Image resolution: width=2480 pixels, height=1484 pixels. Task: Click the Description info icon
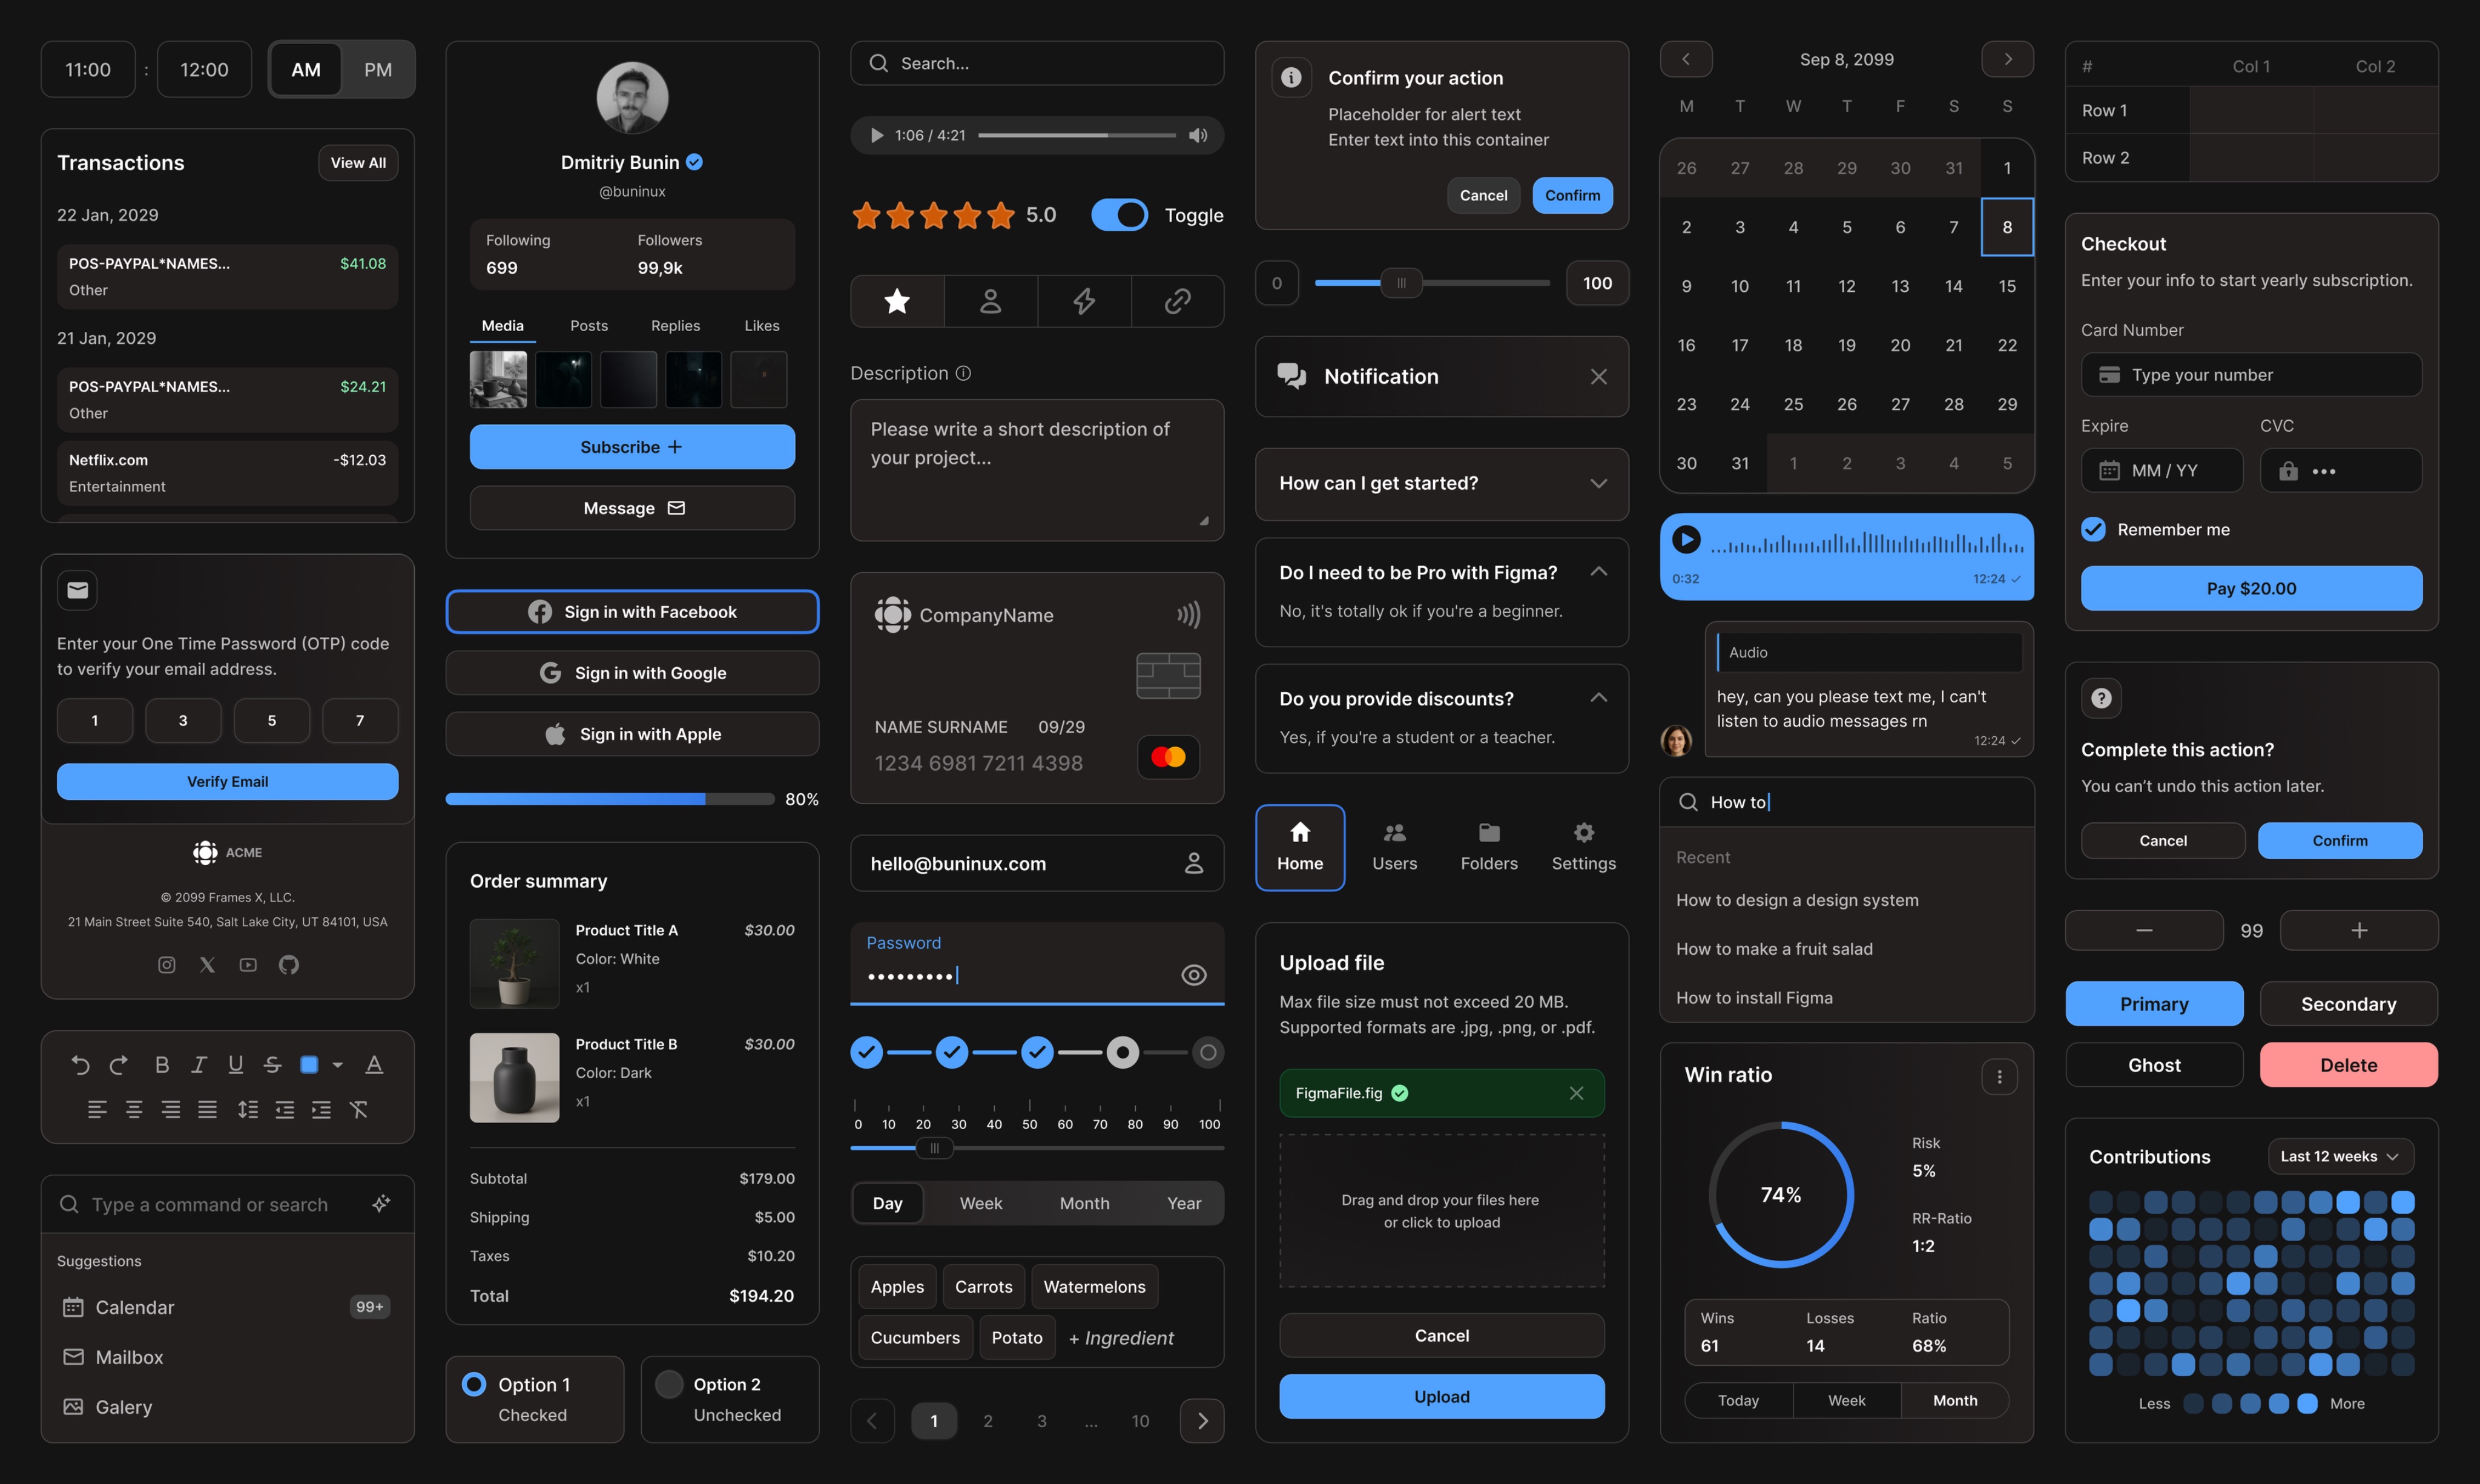point(963,373)
